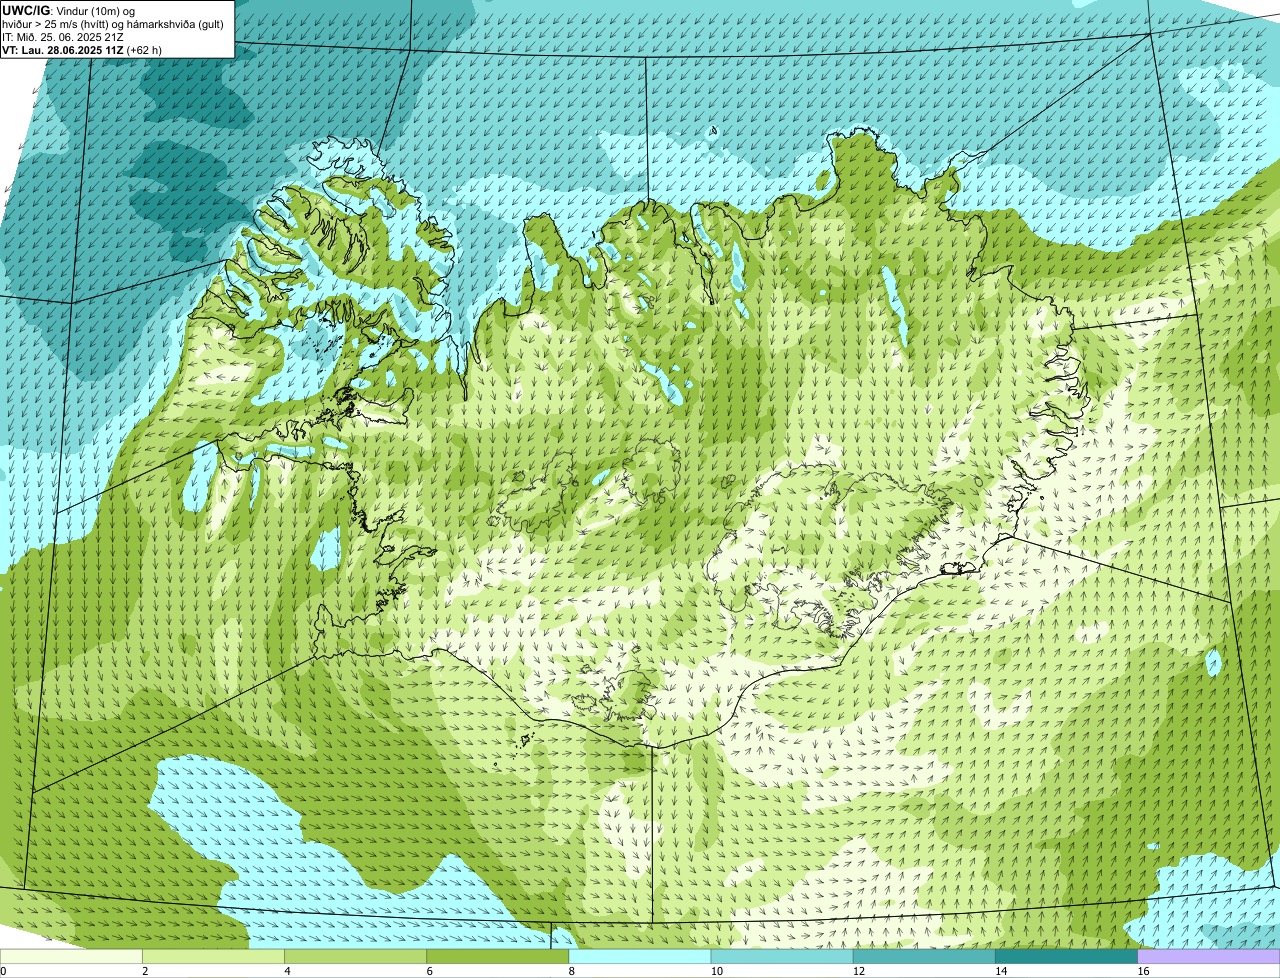Viewport: 1280px width, 978px height.
Task: Click the legend scale label "14"
Action: 999,971
